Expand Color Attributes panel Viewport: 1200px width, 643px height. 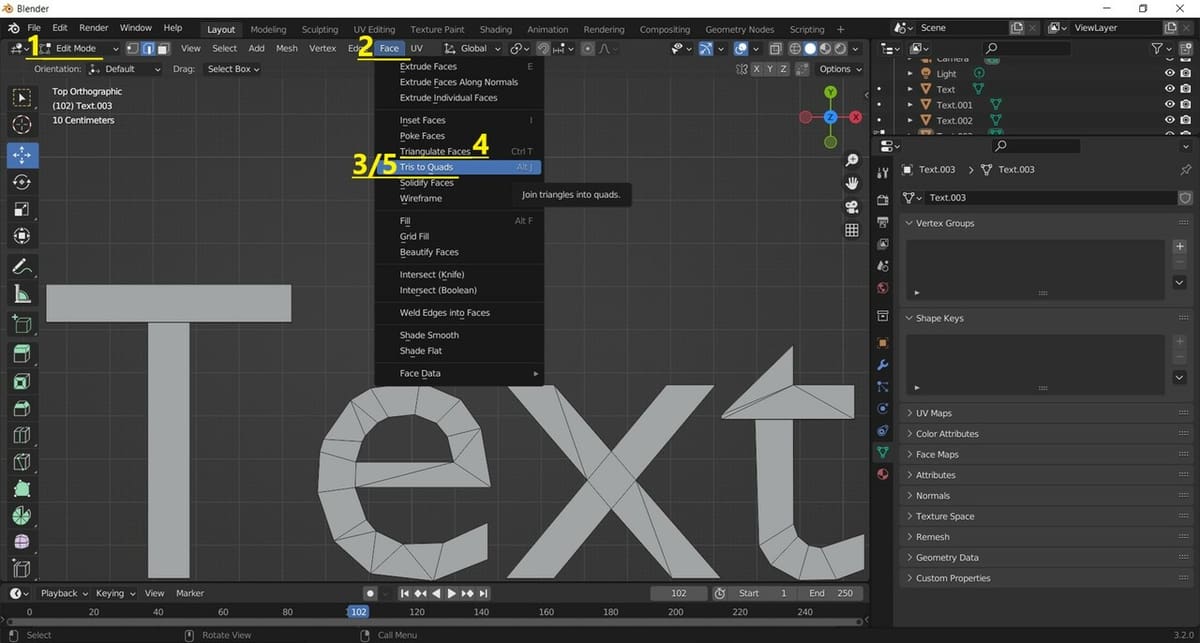pyautogui.click(x=1049, y=434)
